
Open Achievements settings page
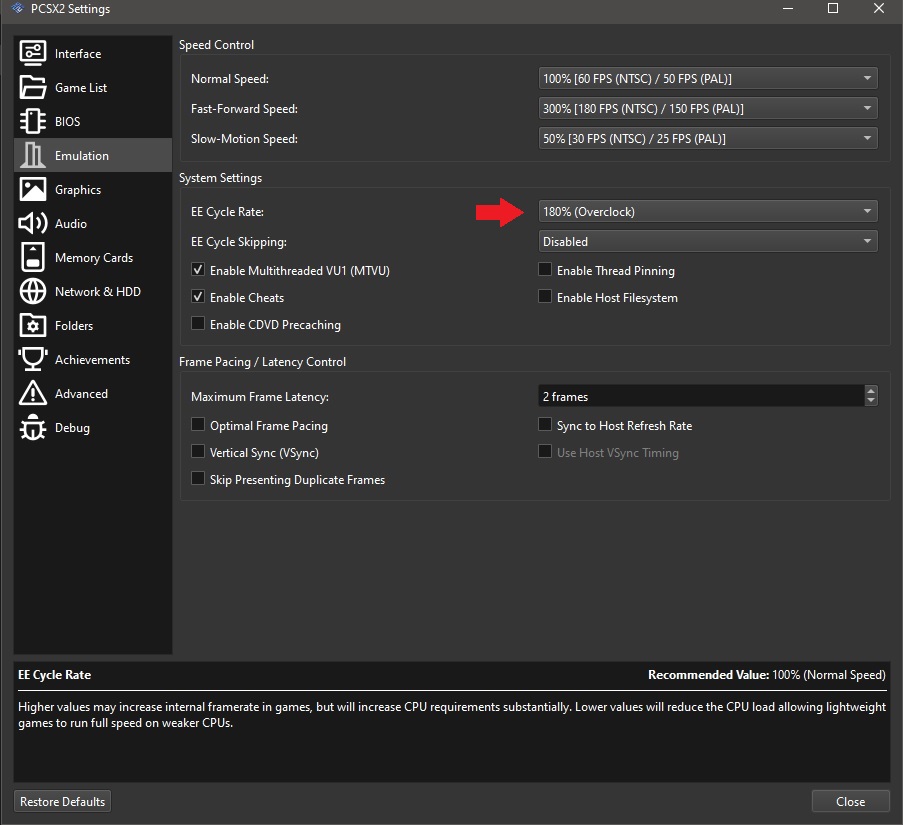click(93, 359)
